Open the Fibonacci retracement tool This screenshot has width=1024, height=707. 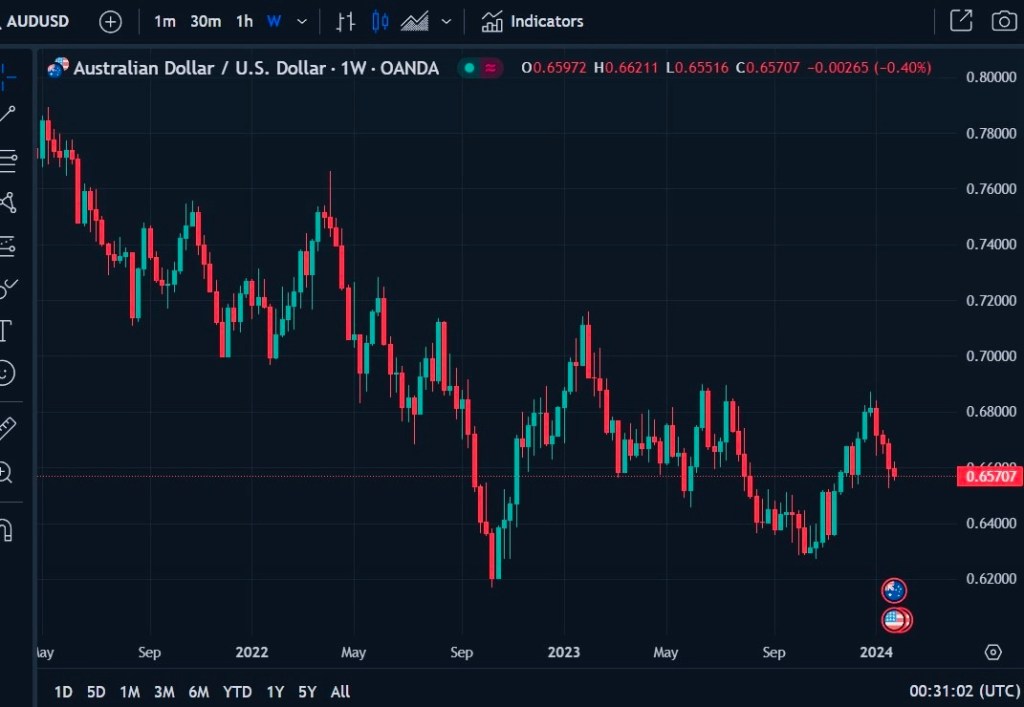pos(8,160)
